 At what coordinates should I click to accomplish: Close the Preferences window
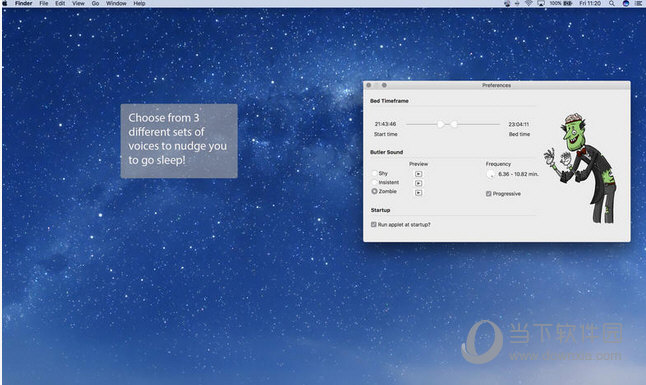click(369, 85)
